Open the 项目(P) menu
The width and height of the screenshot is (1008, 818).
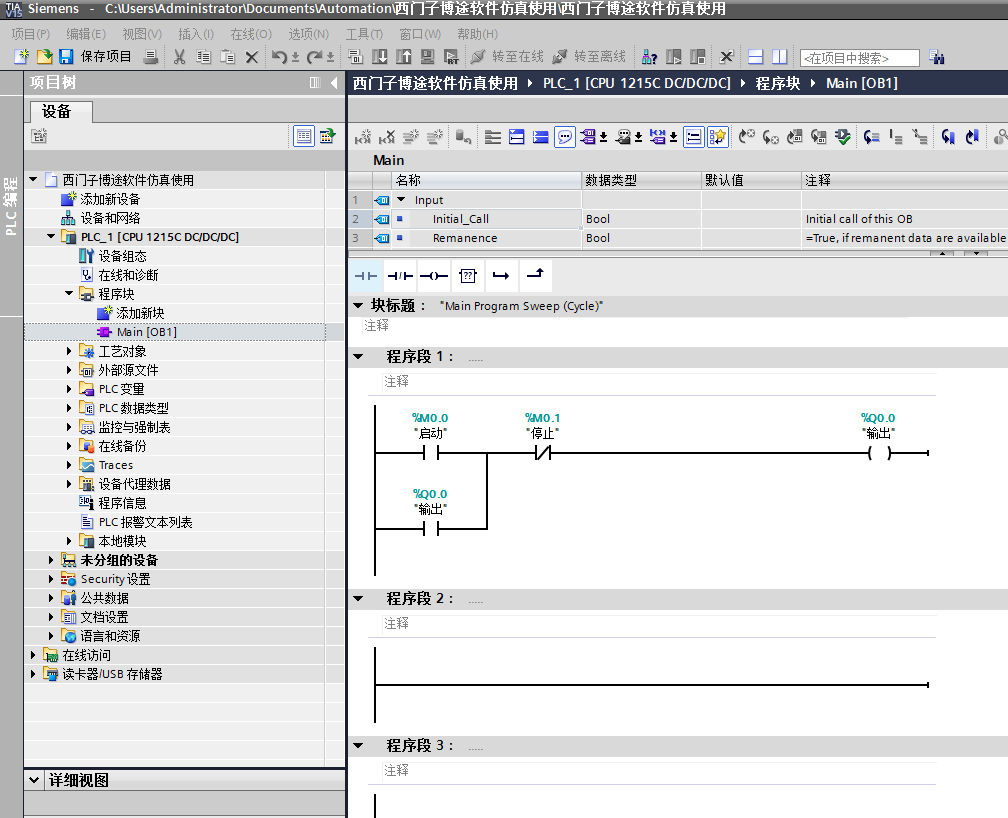tap(30, 33)
